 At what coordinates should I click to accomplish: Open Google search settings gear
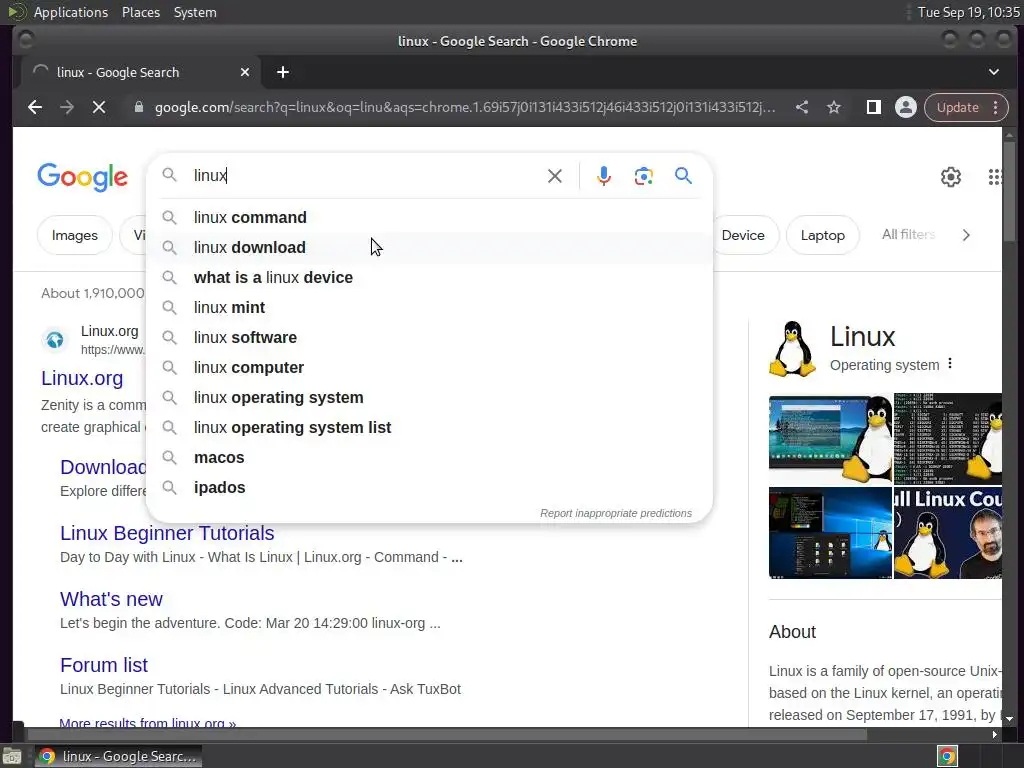[x=951, y=177]
